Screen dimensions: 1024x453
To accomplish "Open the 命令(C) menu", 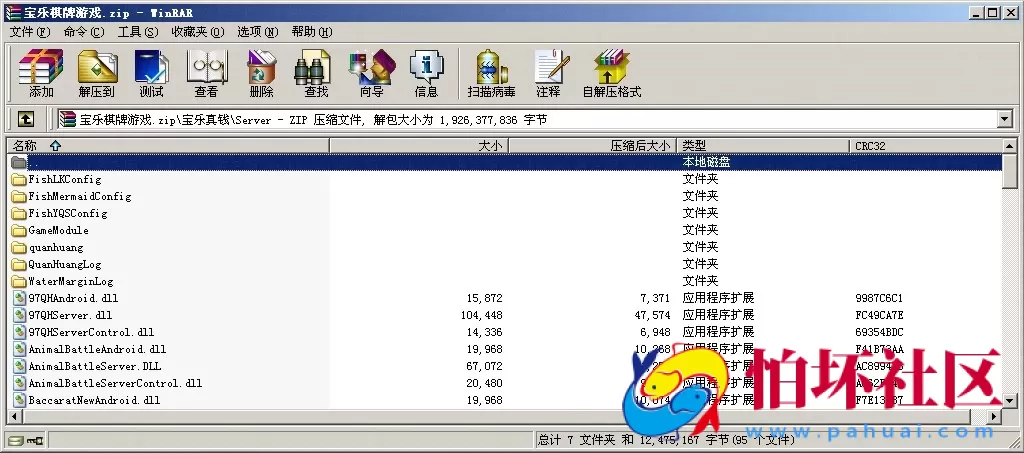I will pyautogui.click(x=84, y=32).
